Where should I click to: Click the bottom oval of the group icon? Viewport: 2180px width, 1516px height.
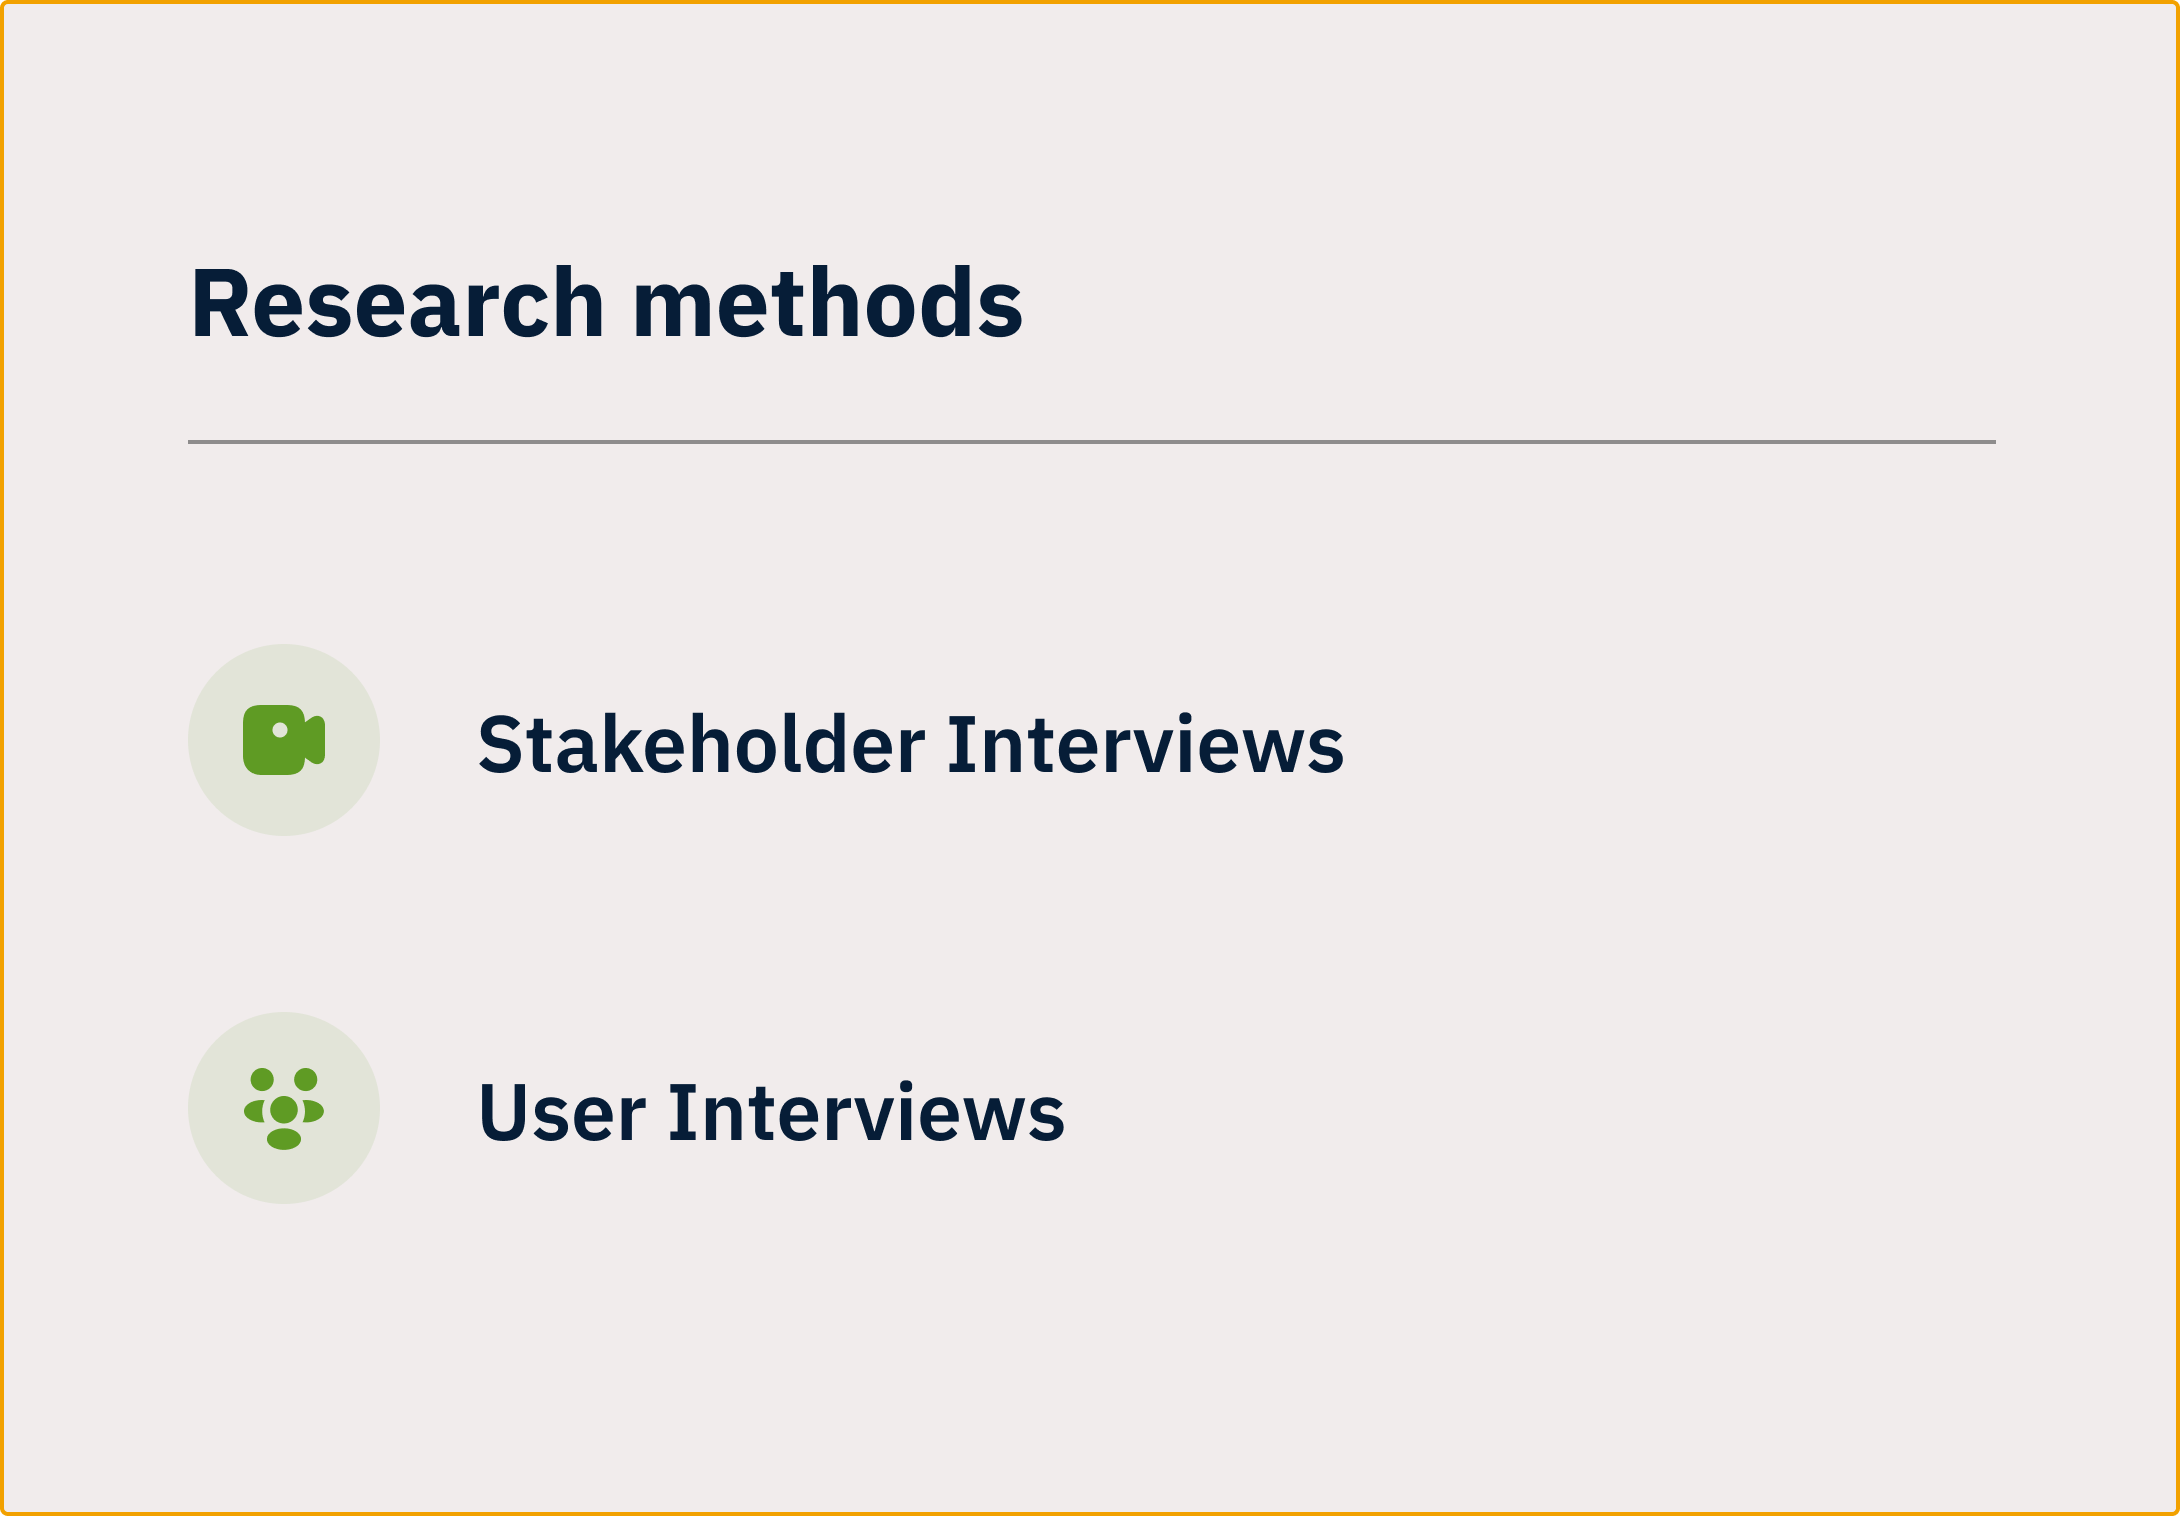click(284, 1139)
